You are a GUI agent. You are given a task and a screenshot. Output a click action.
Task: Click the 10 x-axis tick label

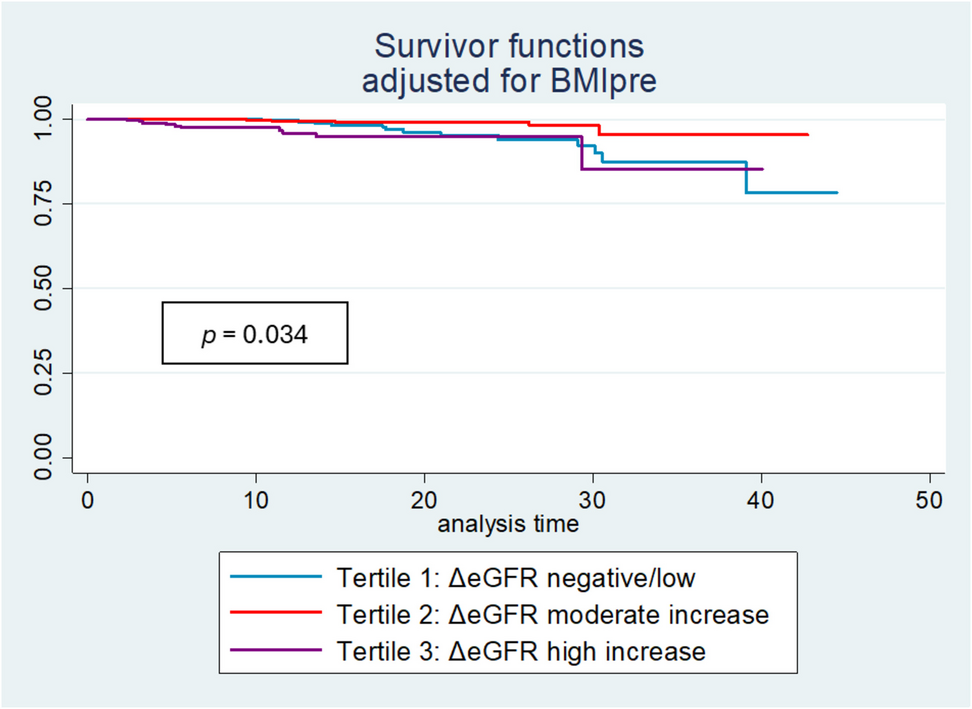[256, 499]
